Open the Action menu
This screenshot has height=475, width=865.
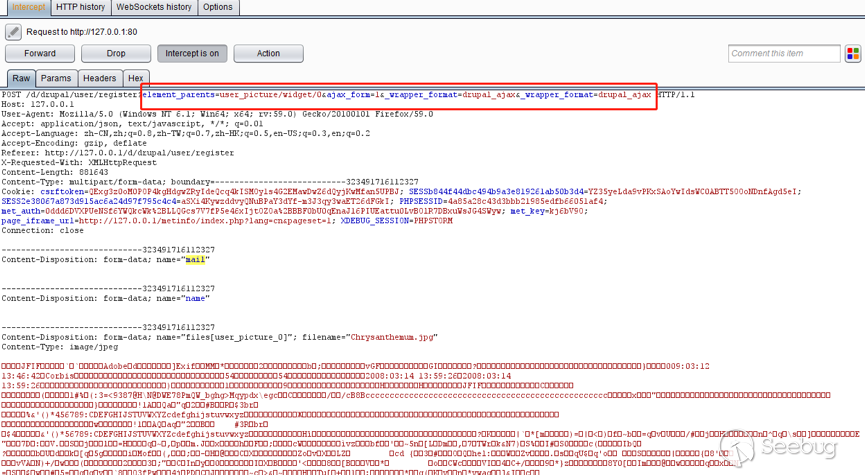pos(268,53)
